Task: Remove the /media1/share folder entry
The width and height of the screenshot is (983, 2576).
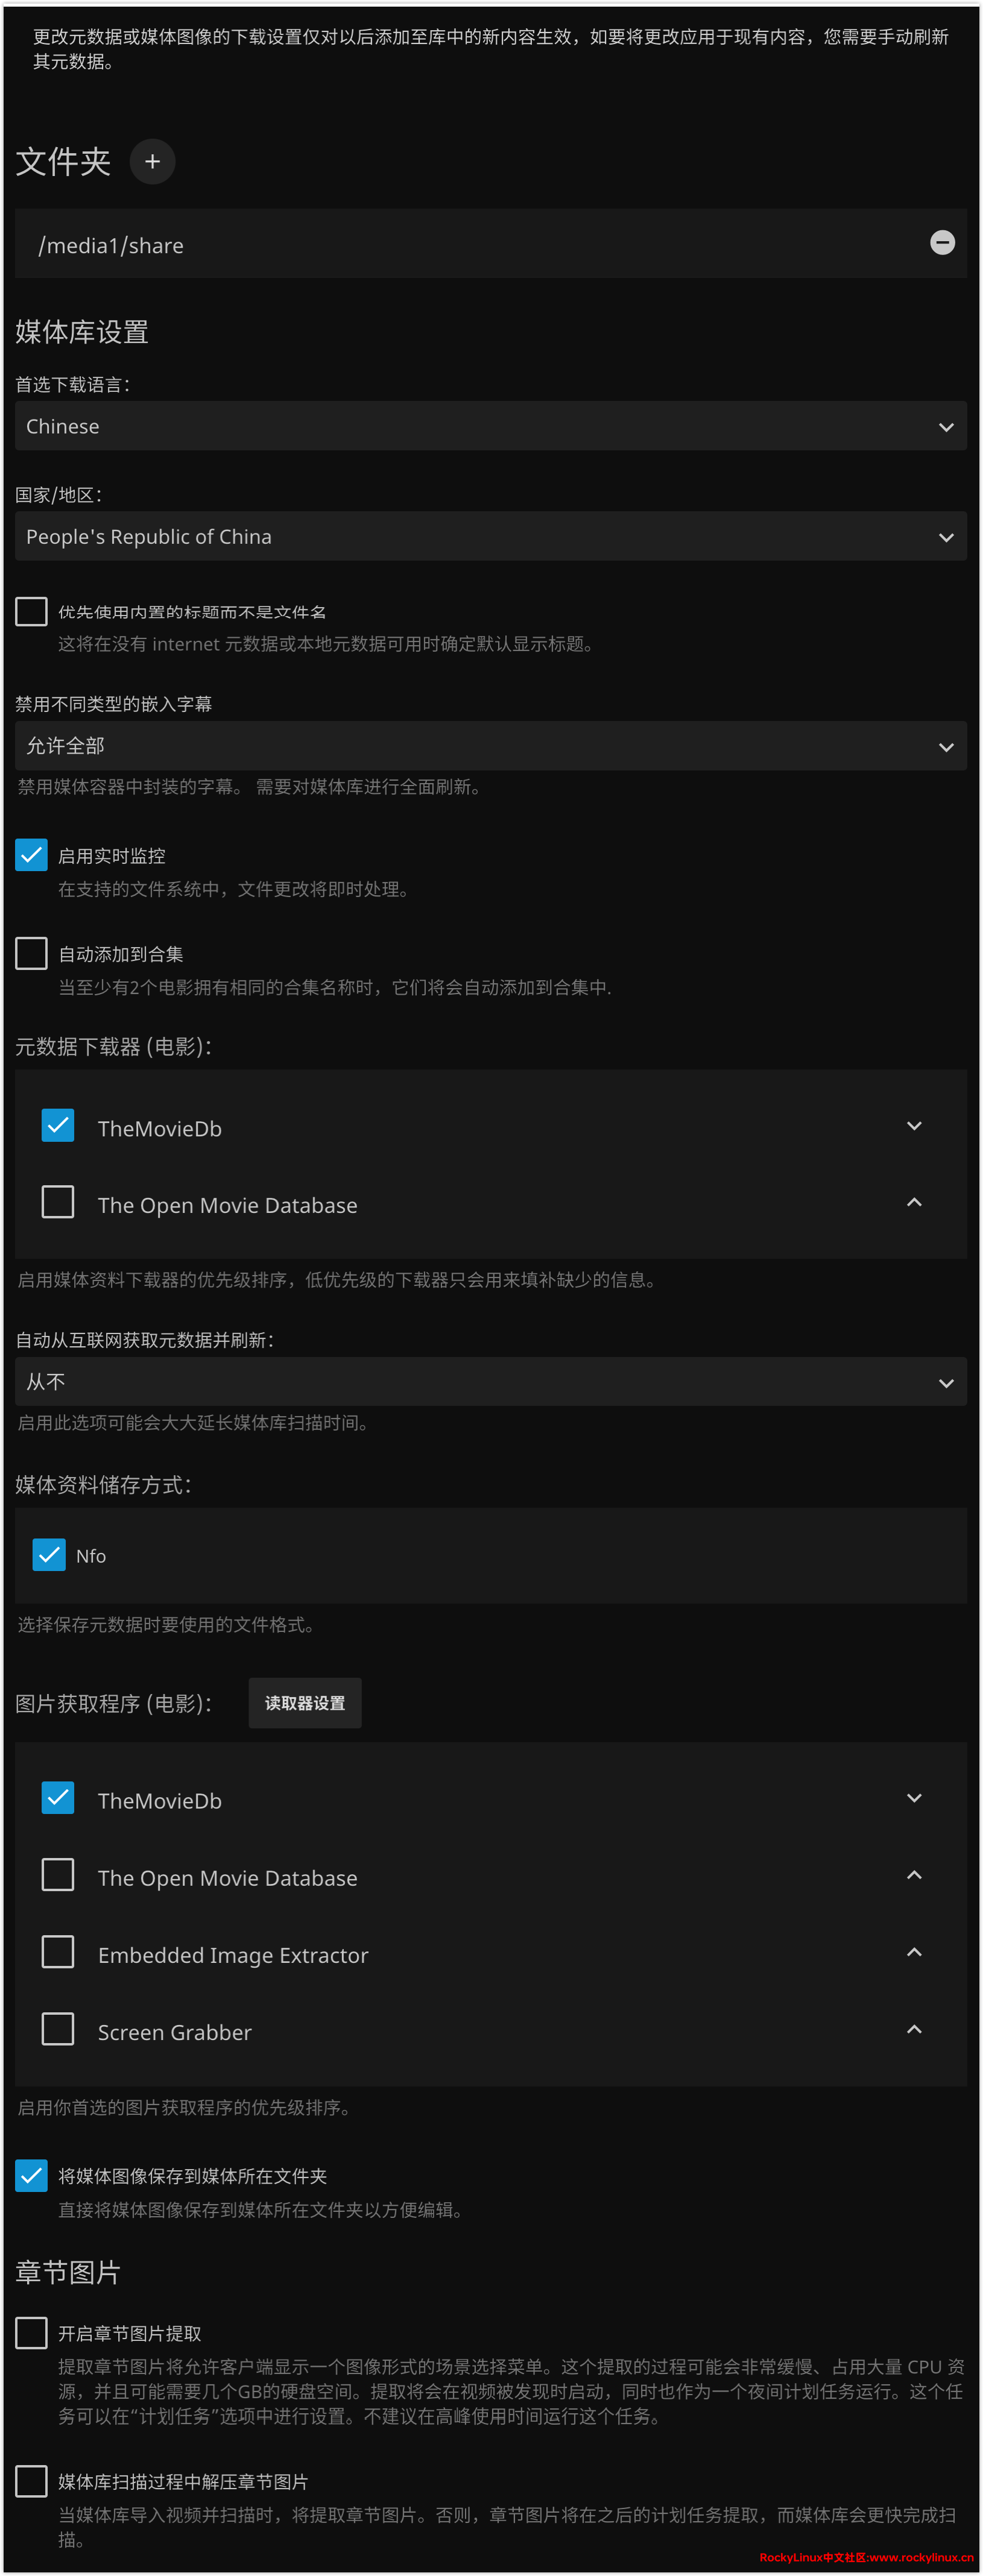Action: pos(941,243)
